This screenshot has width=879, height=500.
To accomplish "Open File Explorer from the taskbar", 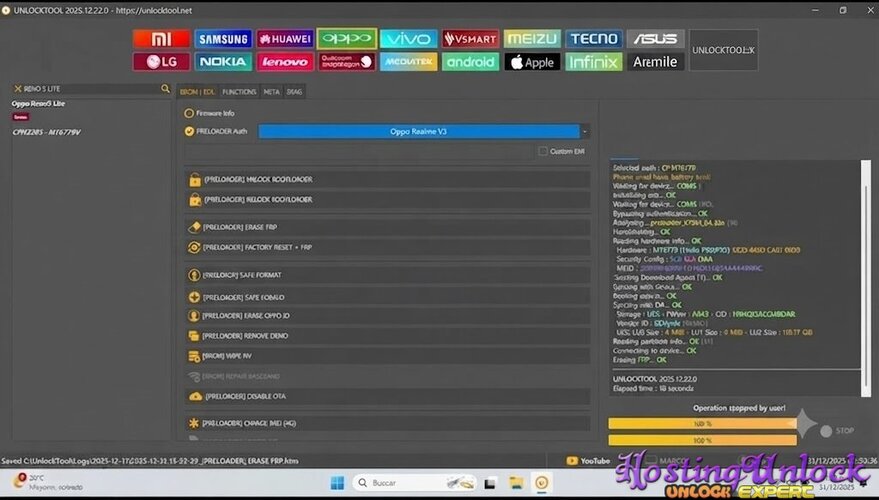I will [516, 483].
